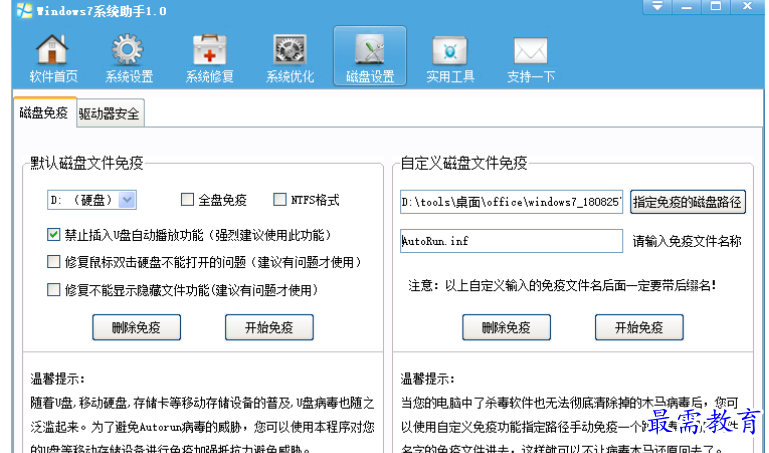Click the 请输入免疫文件名称 label

point(687,241)
